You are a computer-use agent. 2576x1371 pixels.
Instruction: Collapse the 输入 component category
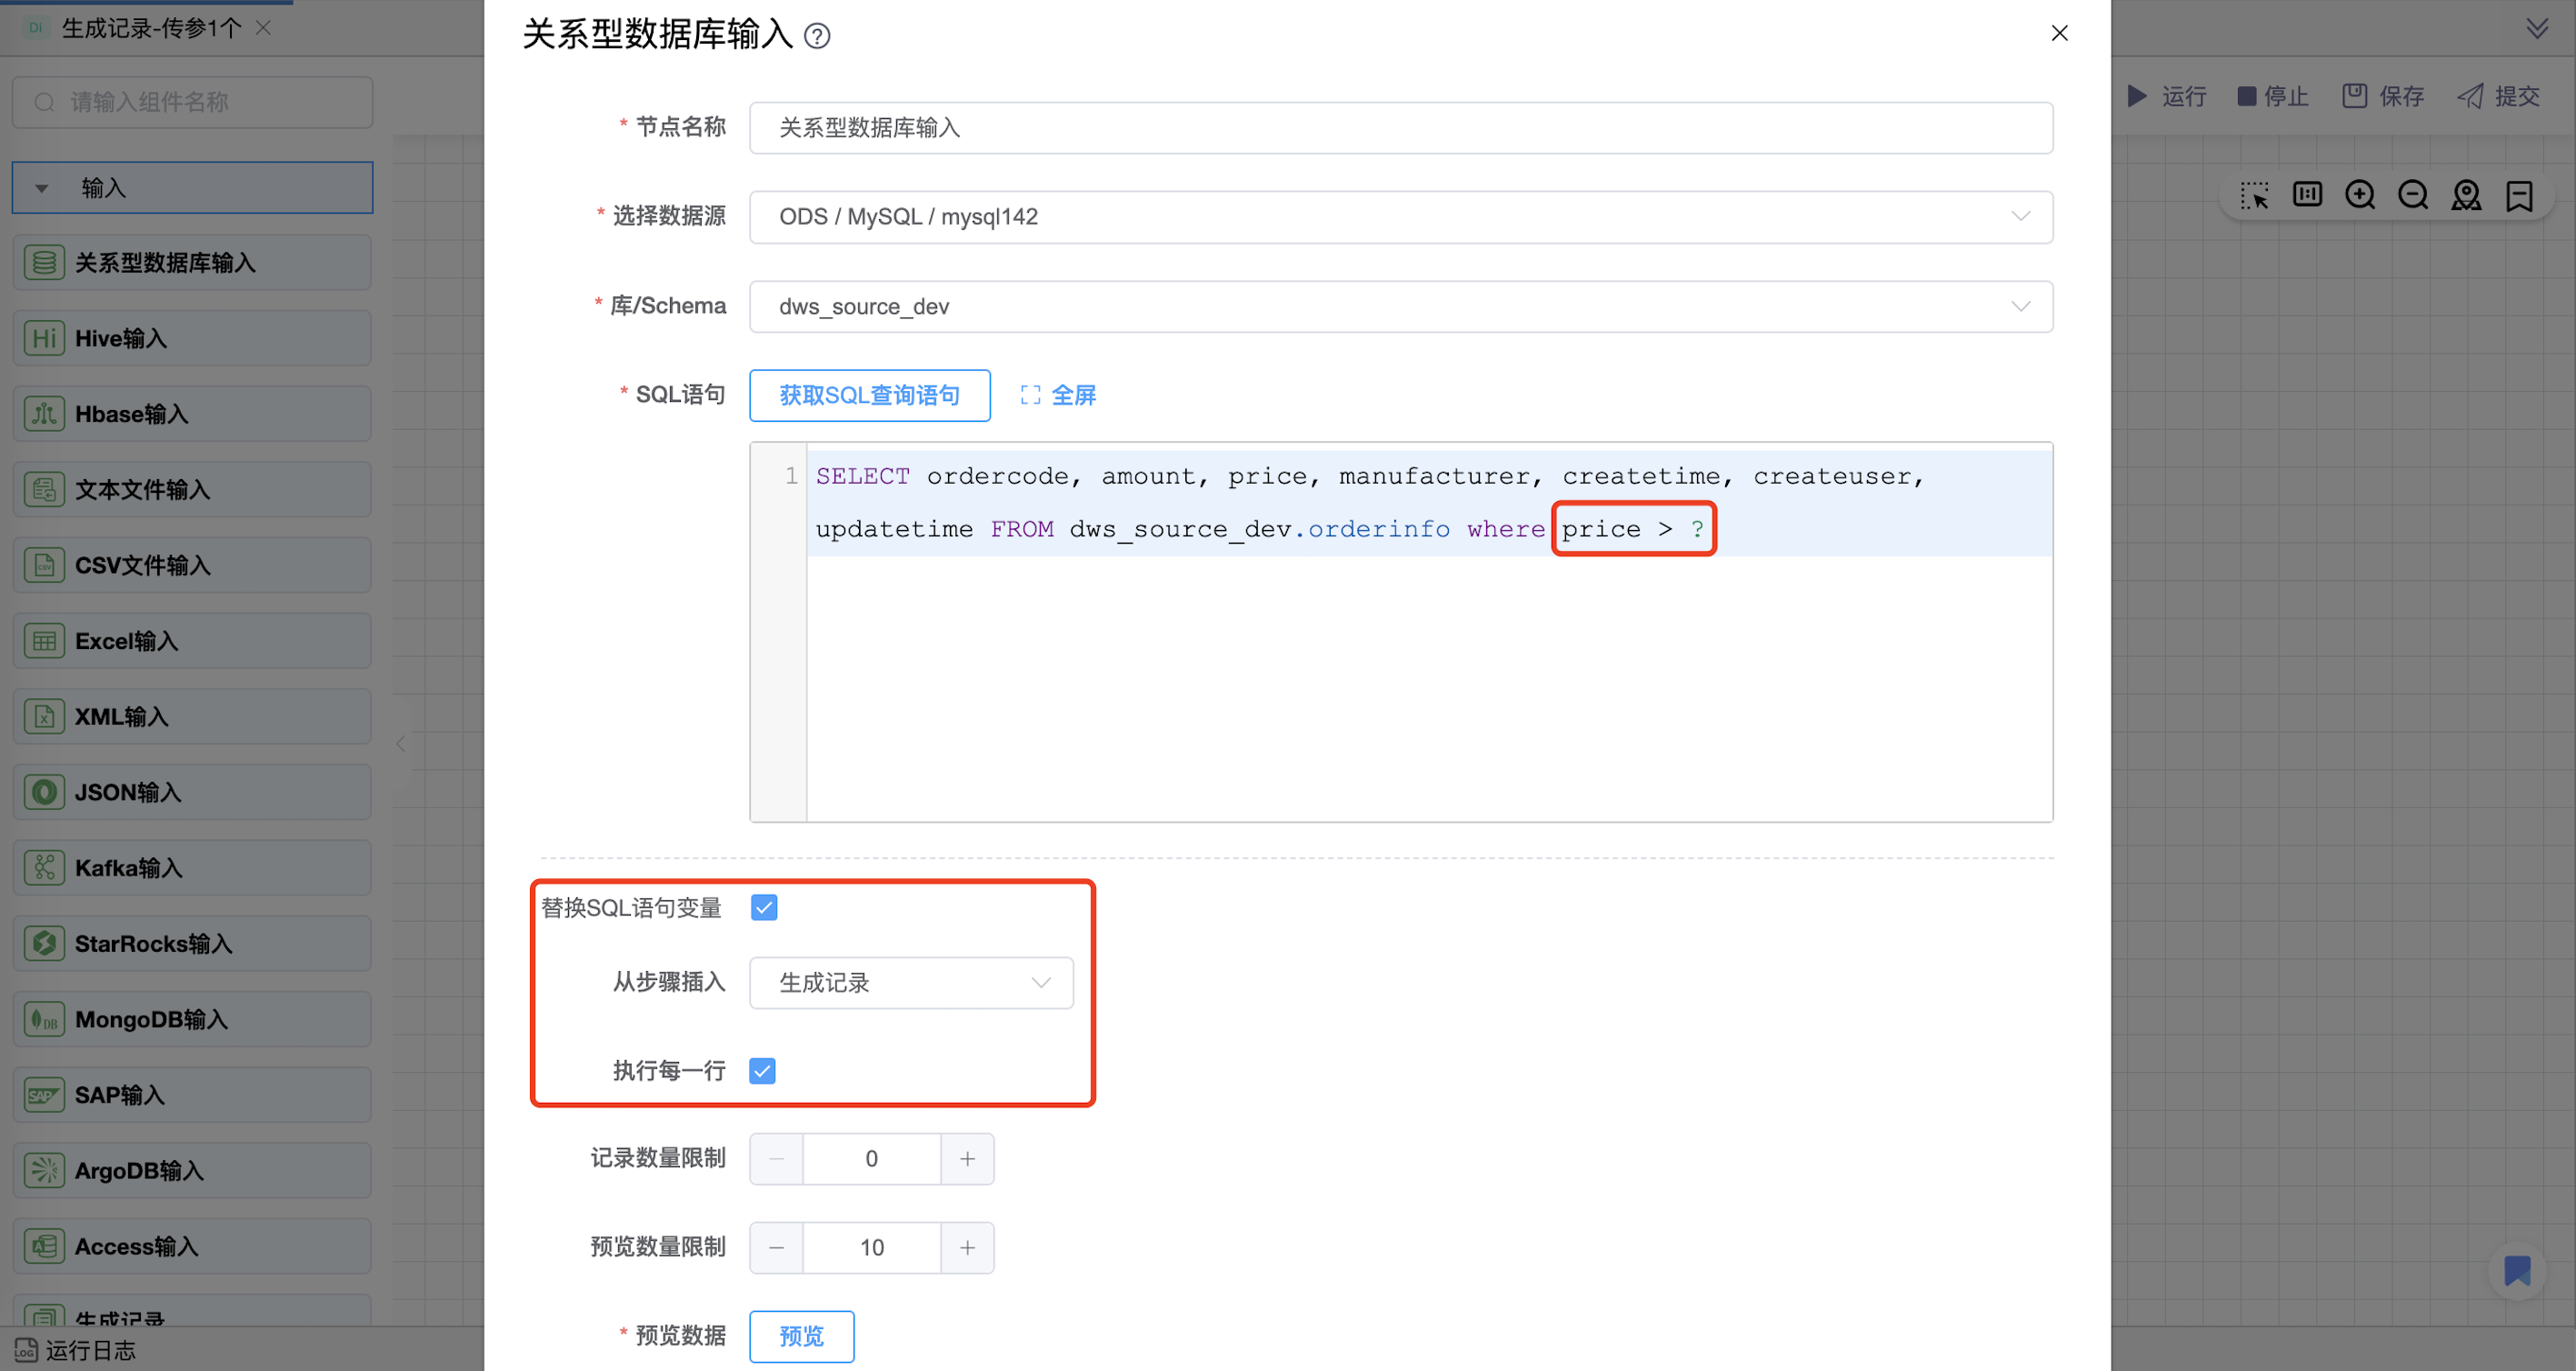tap(42, 188)
